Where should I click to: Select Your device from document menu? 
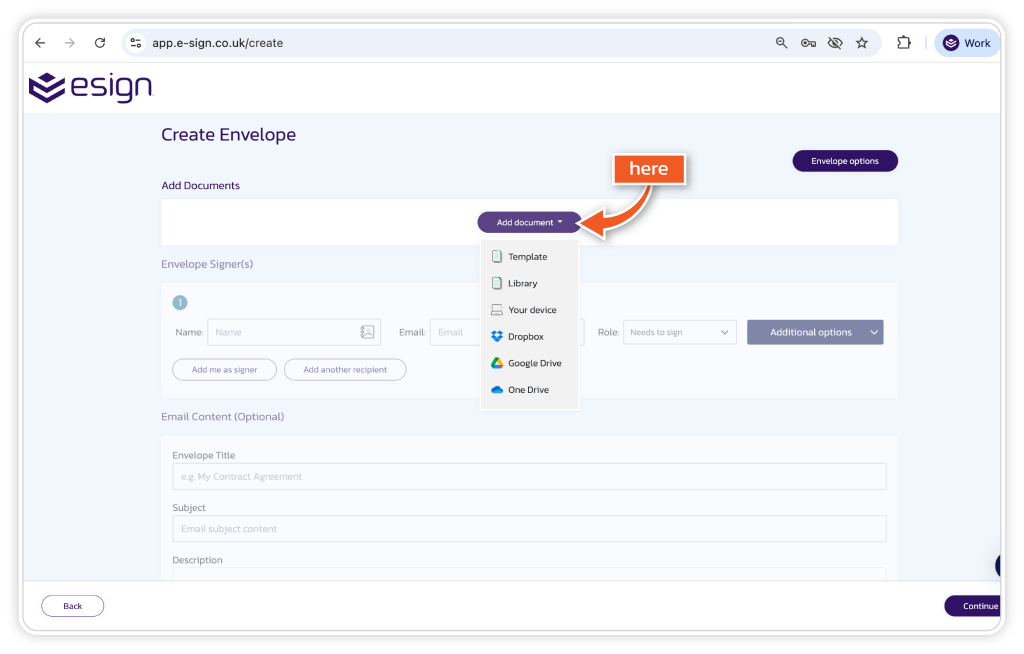(x=531, y=310)
